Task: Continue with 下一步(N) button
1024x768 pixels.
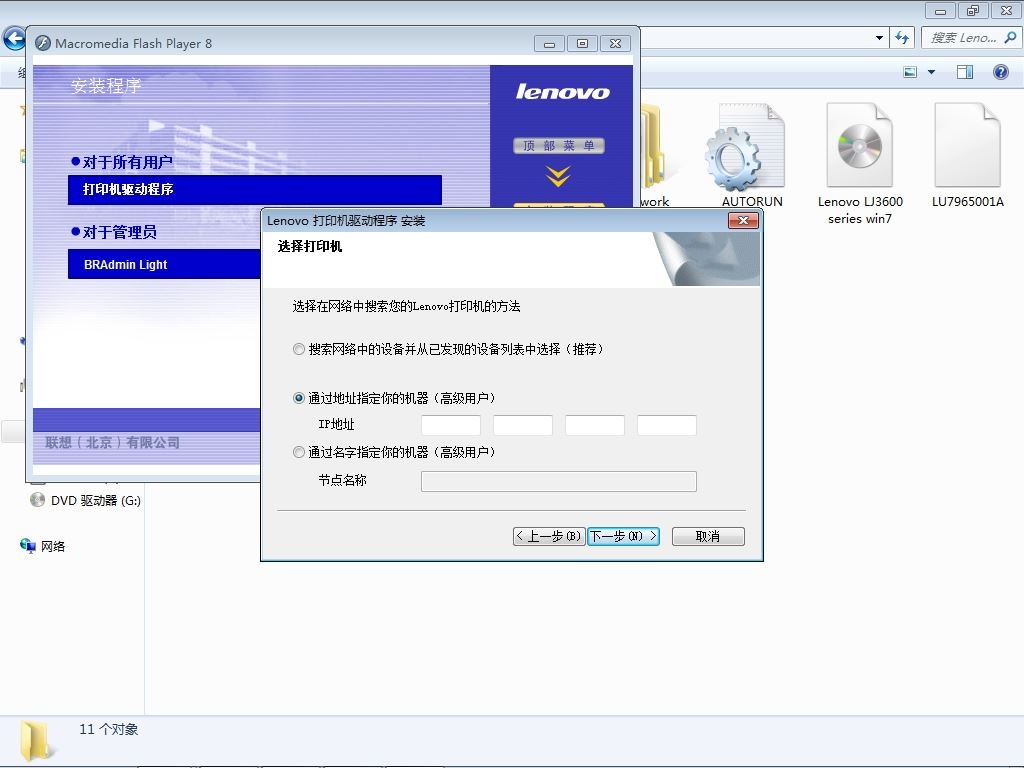Action: [x=623, y=536]
